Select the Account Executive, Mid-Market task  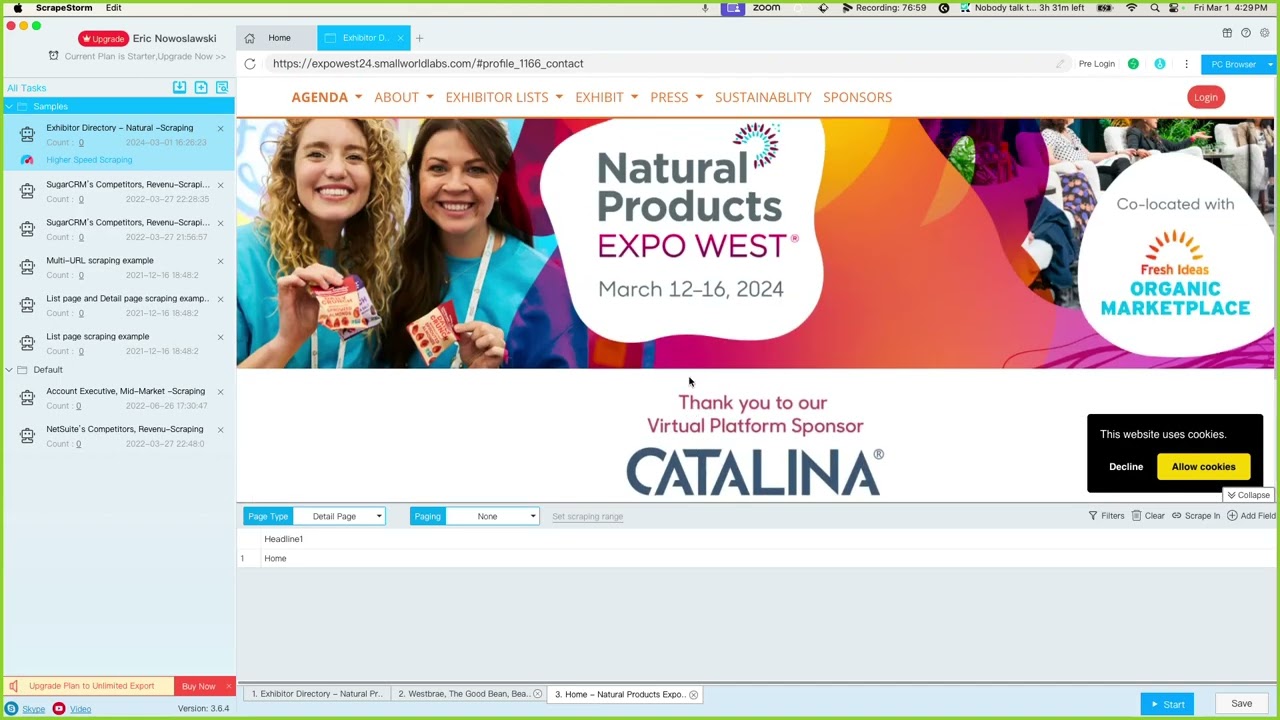[x=118, y=398]
